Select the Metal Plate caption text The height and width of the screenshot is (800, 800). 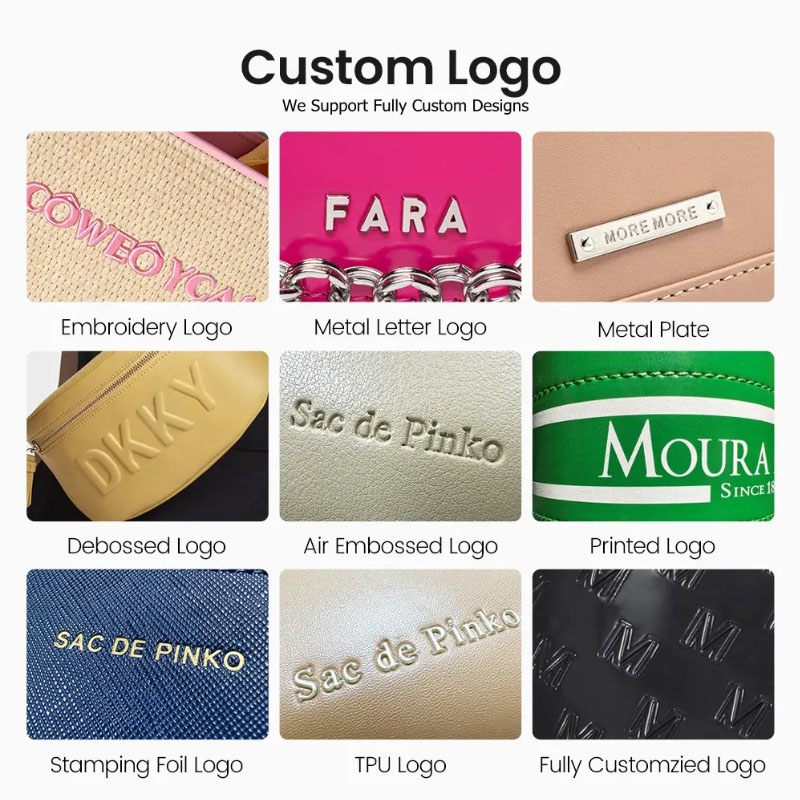point(653,330)
